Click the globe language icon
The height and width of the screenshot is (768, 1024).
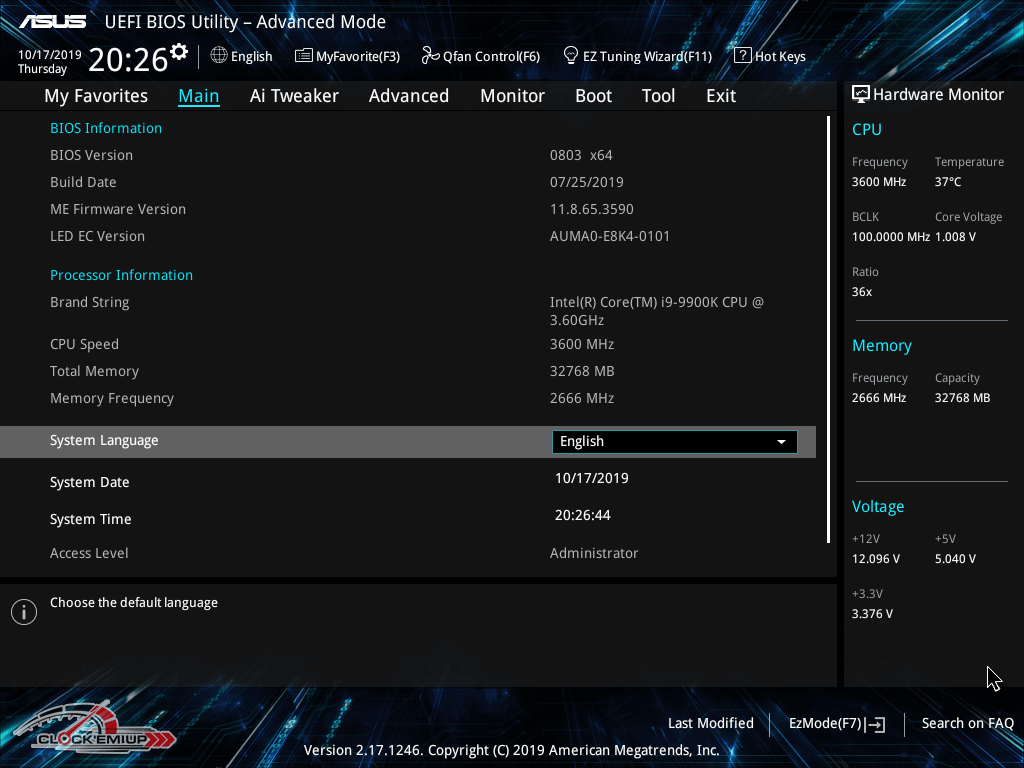tap(219, 56)
